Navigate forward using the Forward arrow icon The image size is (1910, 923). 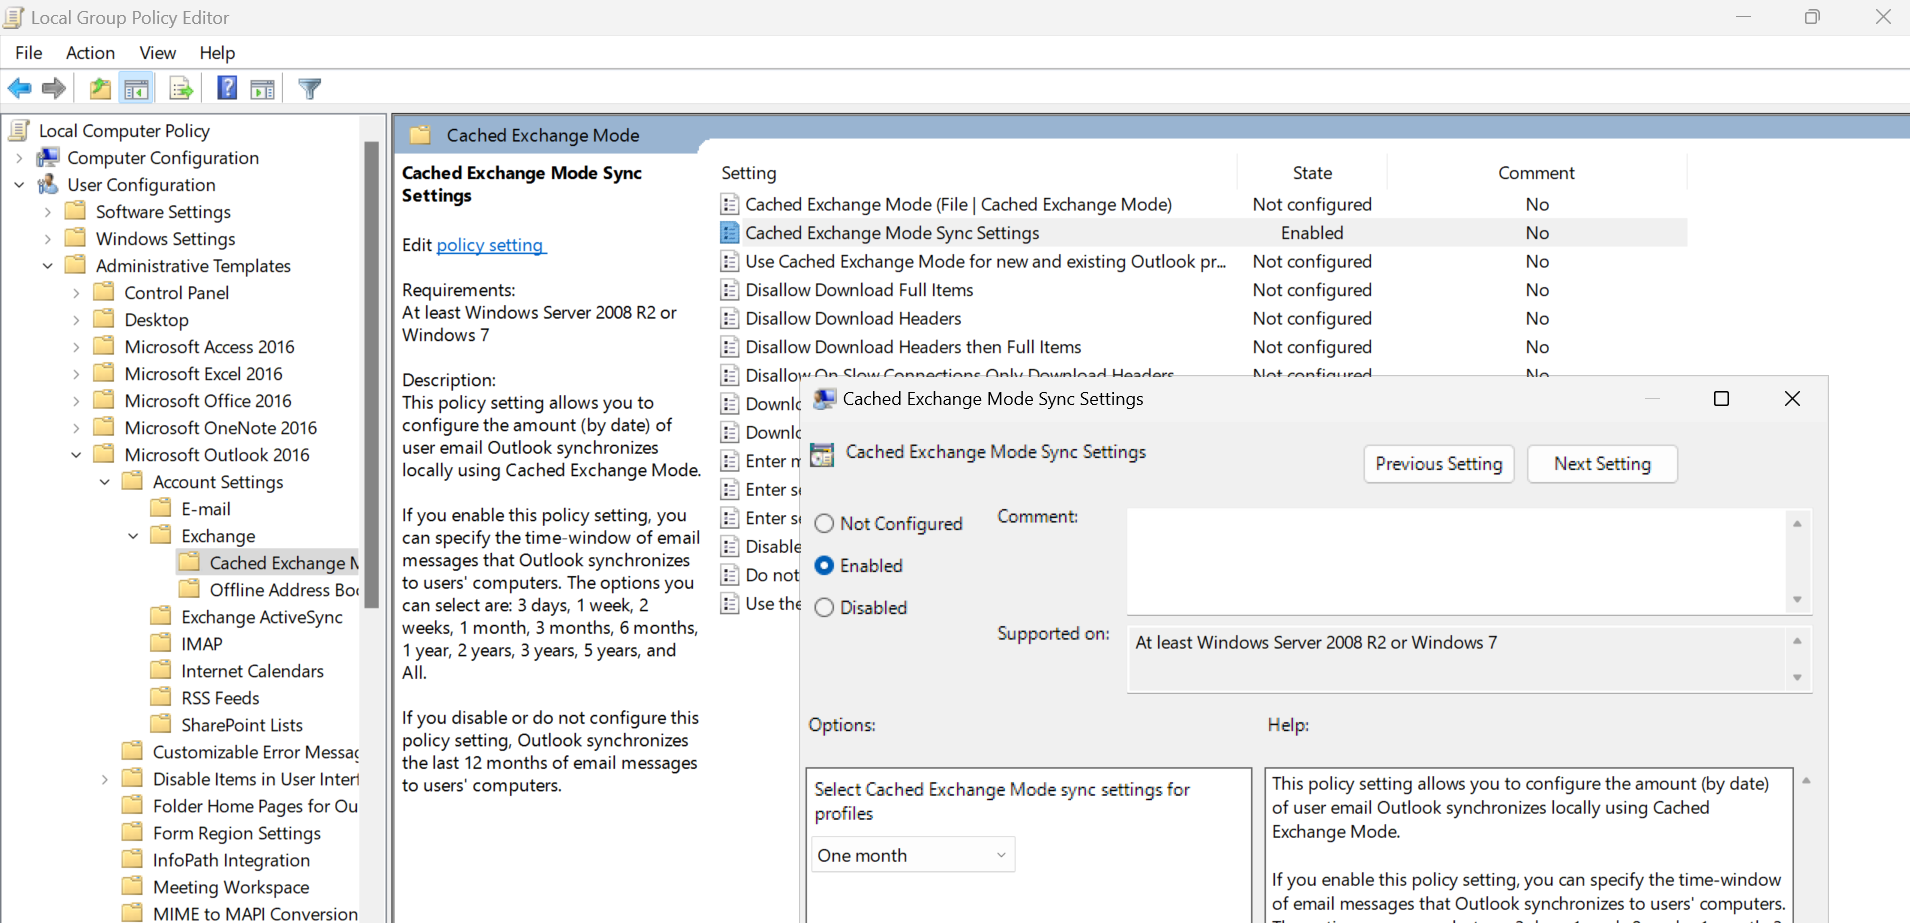click(54, 88)
